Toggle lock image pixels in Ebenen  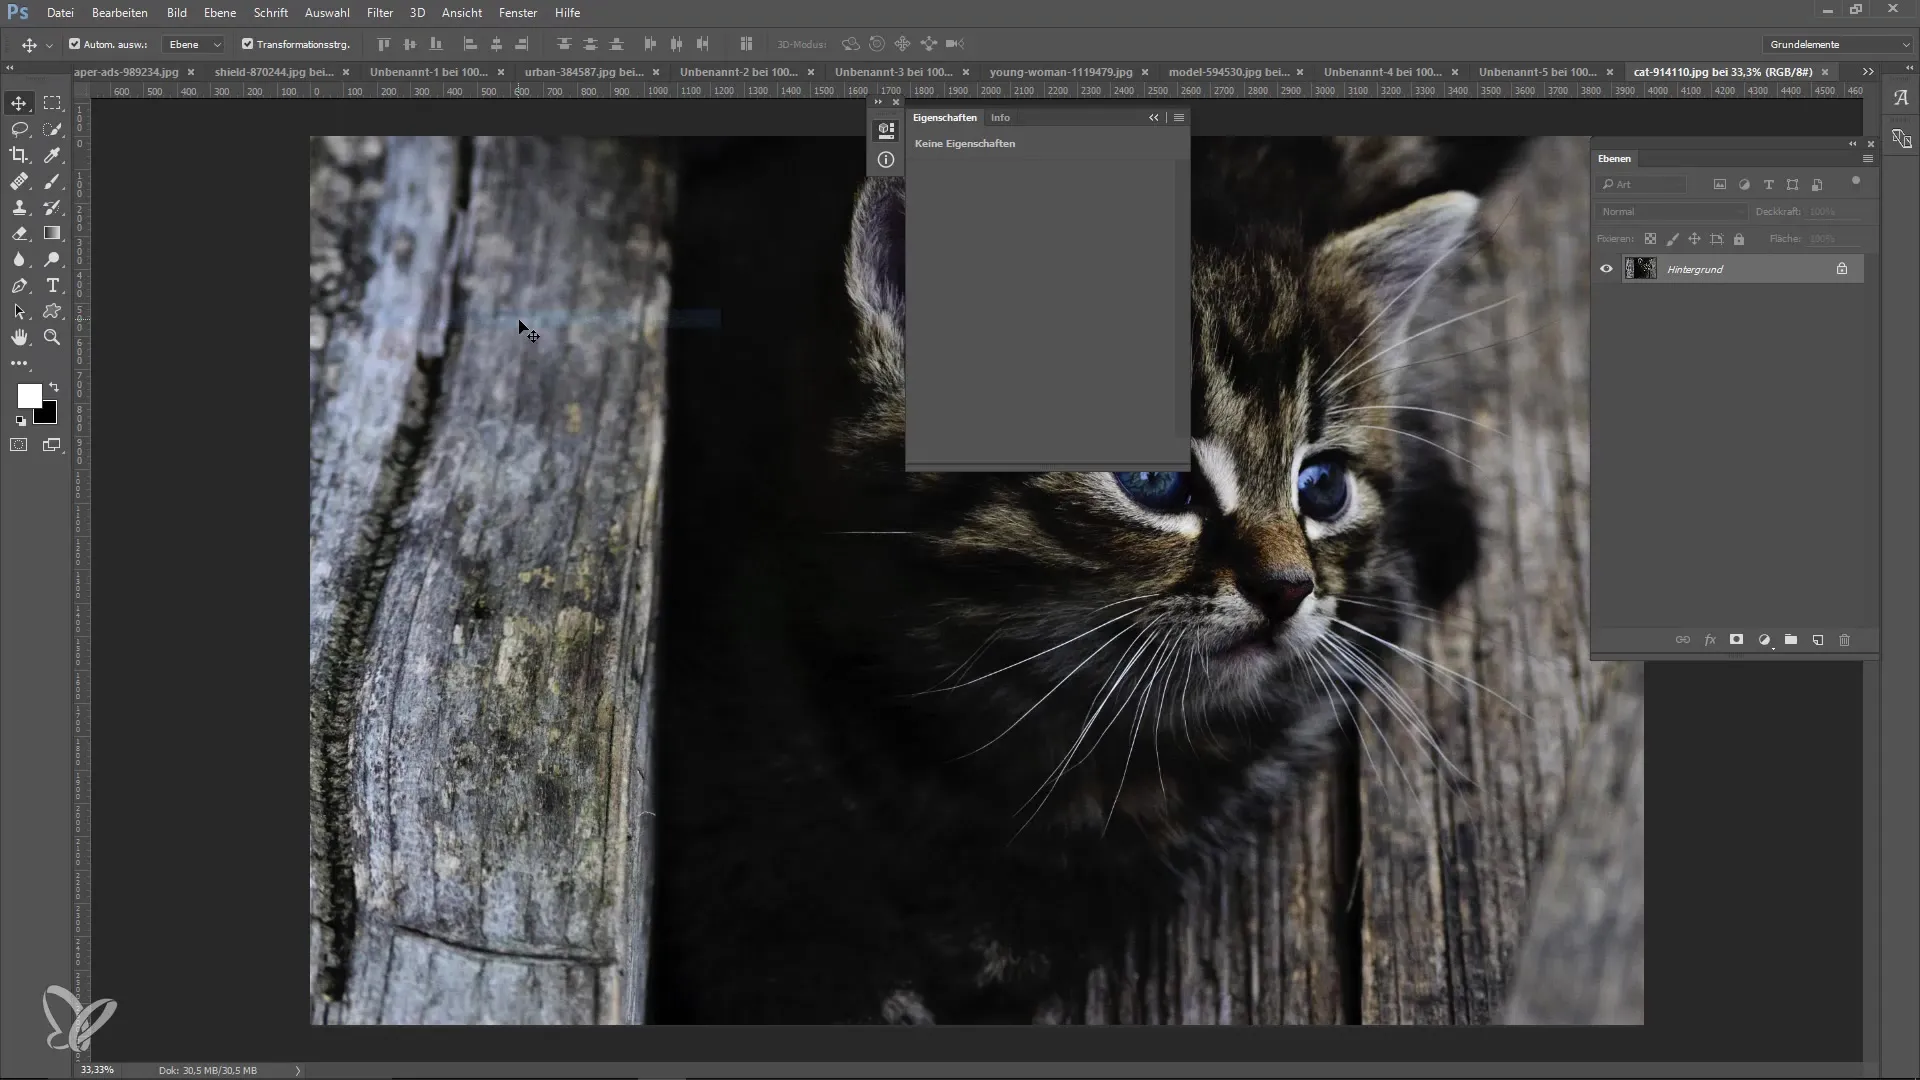[1672, 239]
